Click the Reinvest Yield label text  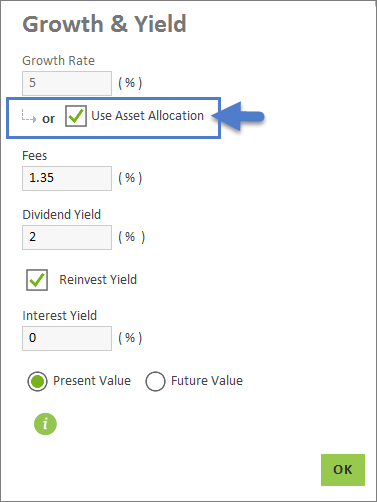click(98, 279)
